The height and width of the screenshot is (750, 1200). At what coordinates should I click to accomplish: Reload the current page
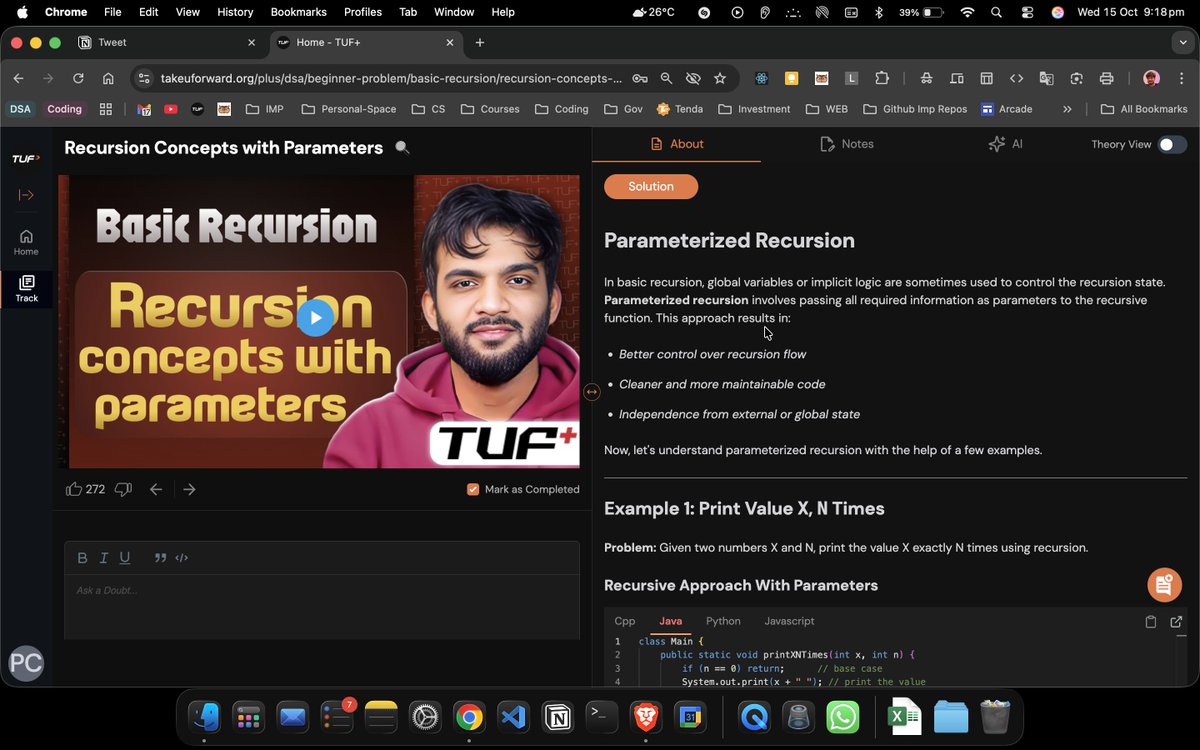(78, 78)
